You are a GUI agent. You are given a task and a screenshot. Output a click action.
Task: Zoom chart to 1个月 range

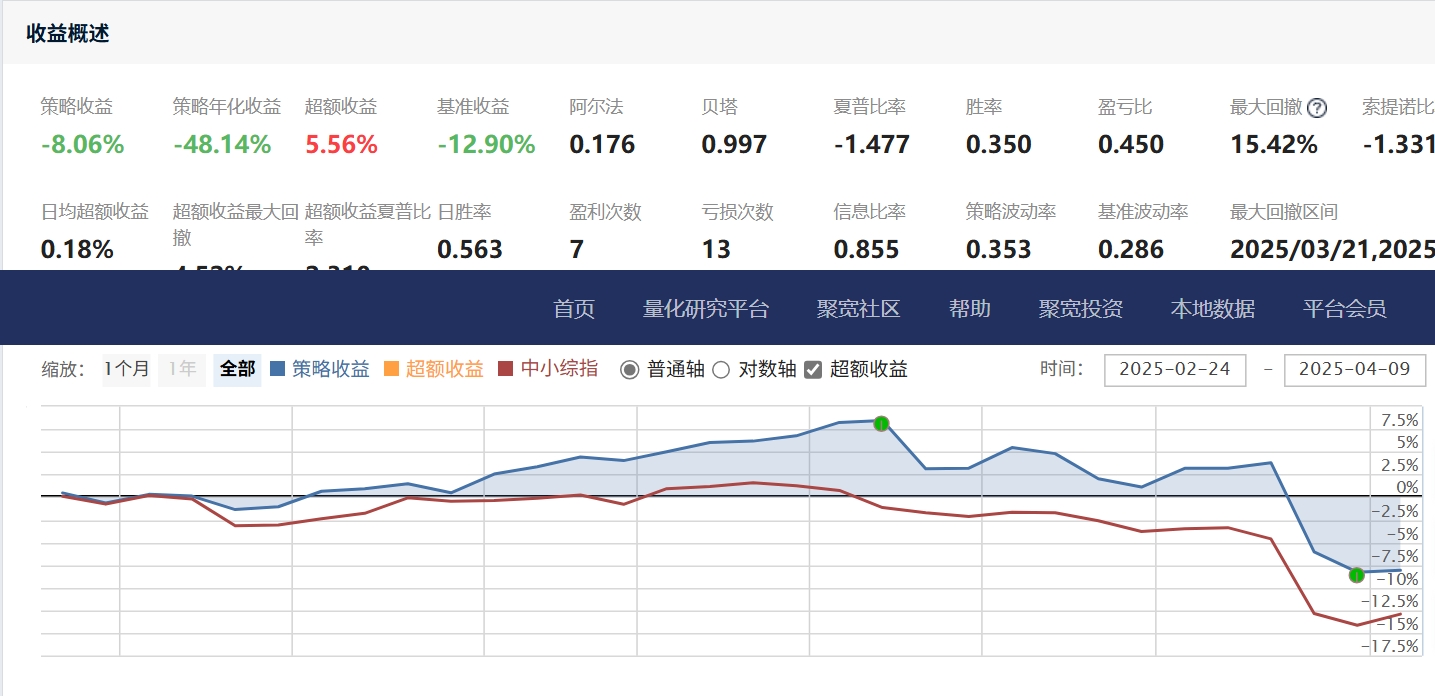126,370
